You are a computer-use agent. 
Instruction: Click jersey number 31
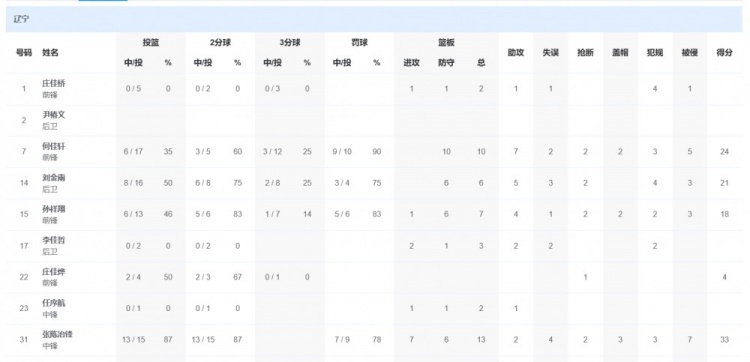point(24,340)
